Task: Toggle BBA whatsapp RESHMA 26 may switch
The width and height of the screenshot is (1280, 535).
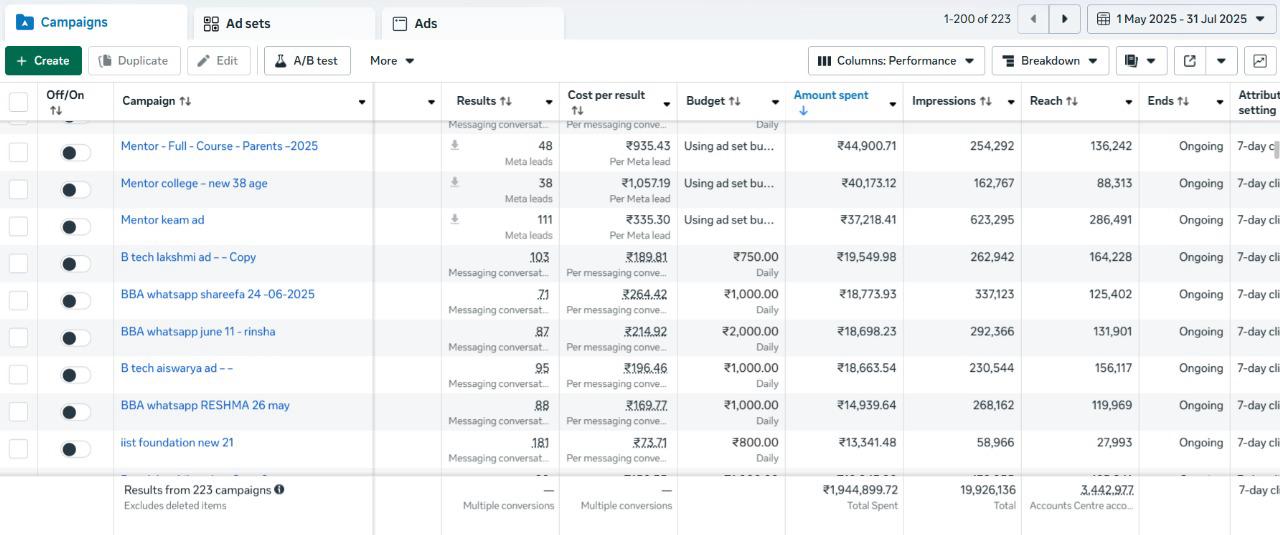Action: pyautogui.click(x=75, y=412)
